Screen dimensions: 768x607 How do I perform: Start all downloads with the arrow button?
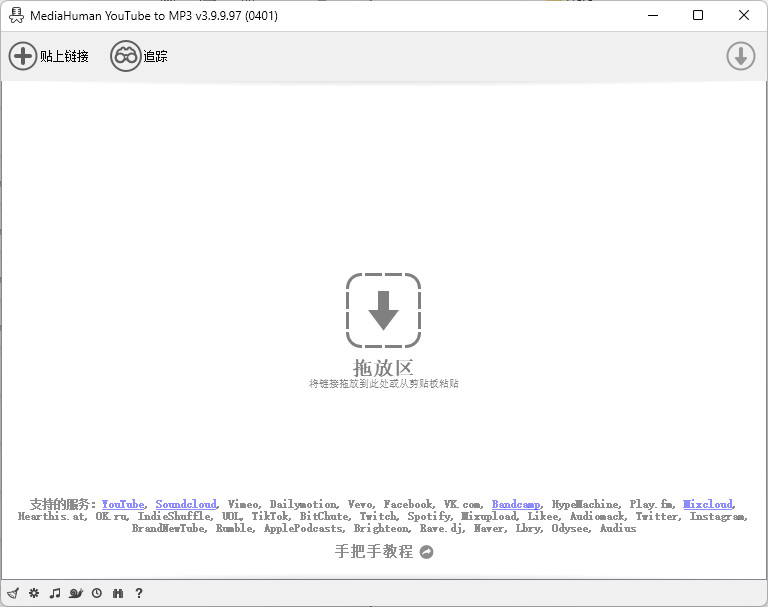coord(740,56)
